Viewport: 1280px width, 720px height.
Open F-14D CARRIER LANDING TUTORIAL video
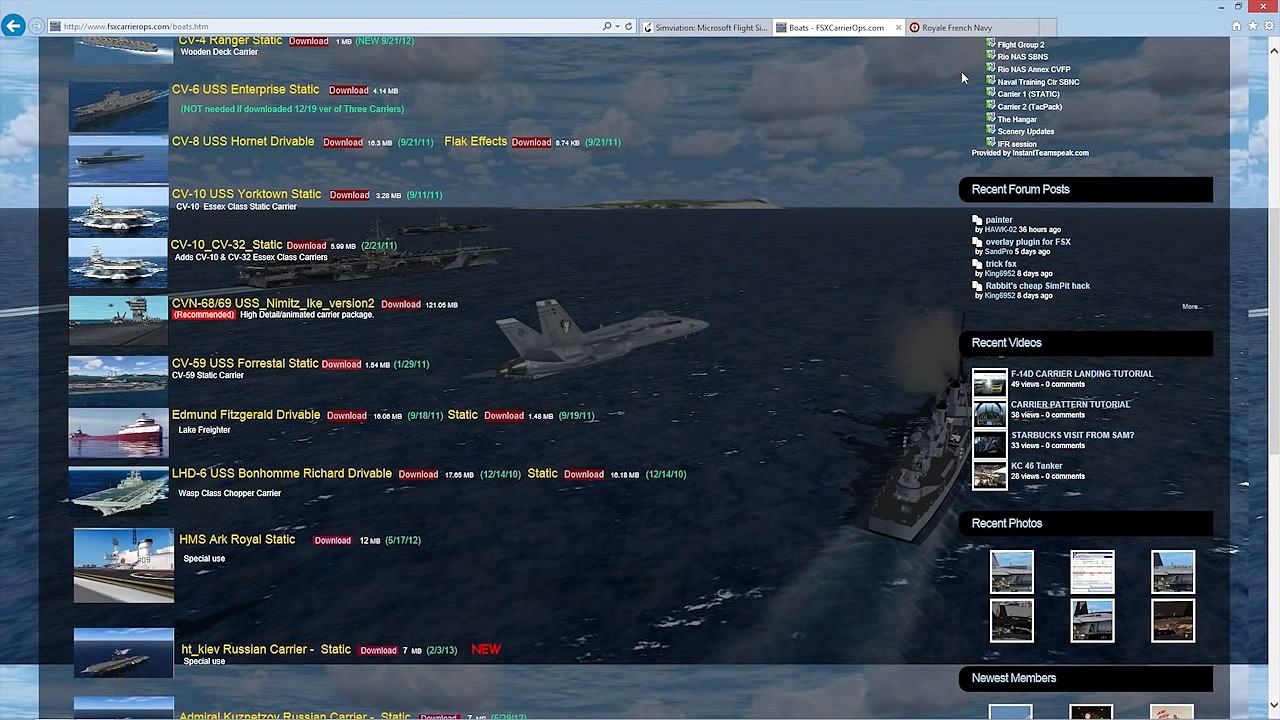1082,374
